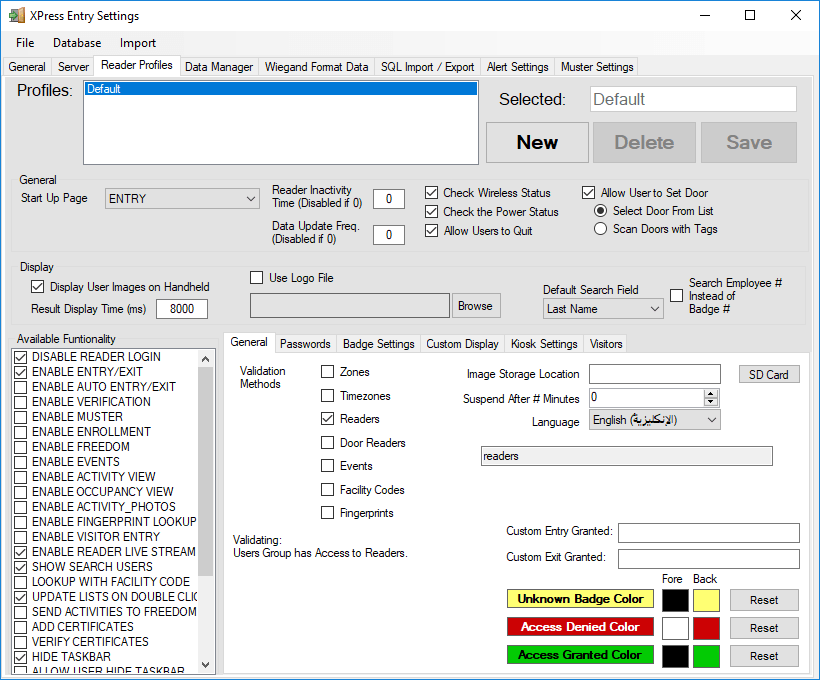This screenshot has height=680, width=820.
Task: Check ENABLE MUSTER functionality
Action: (20, 417)
